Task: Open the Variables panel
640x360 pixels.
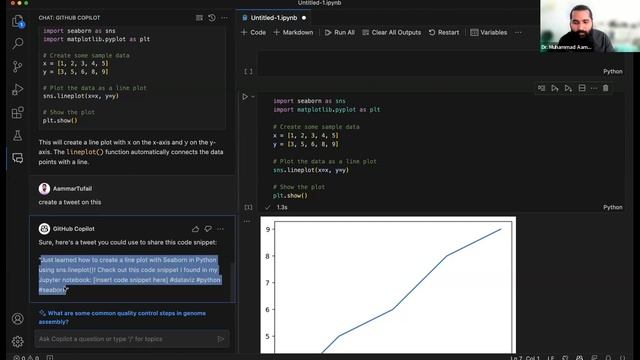Action: point(489,33)
